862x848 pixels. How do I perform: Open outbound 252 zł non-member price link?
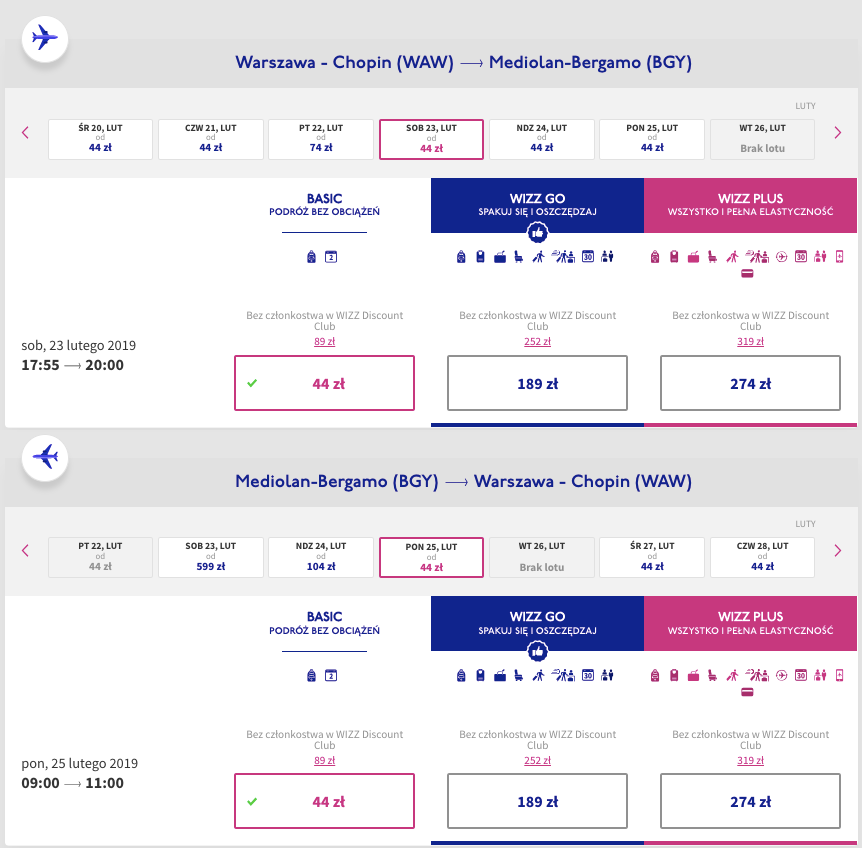pyautogui.click(x=537, y=341)
